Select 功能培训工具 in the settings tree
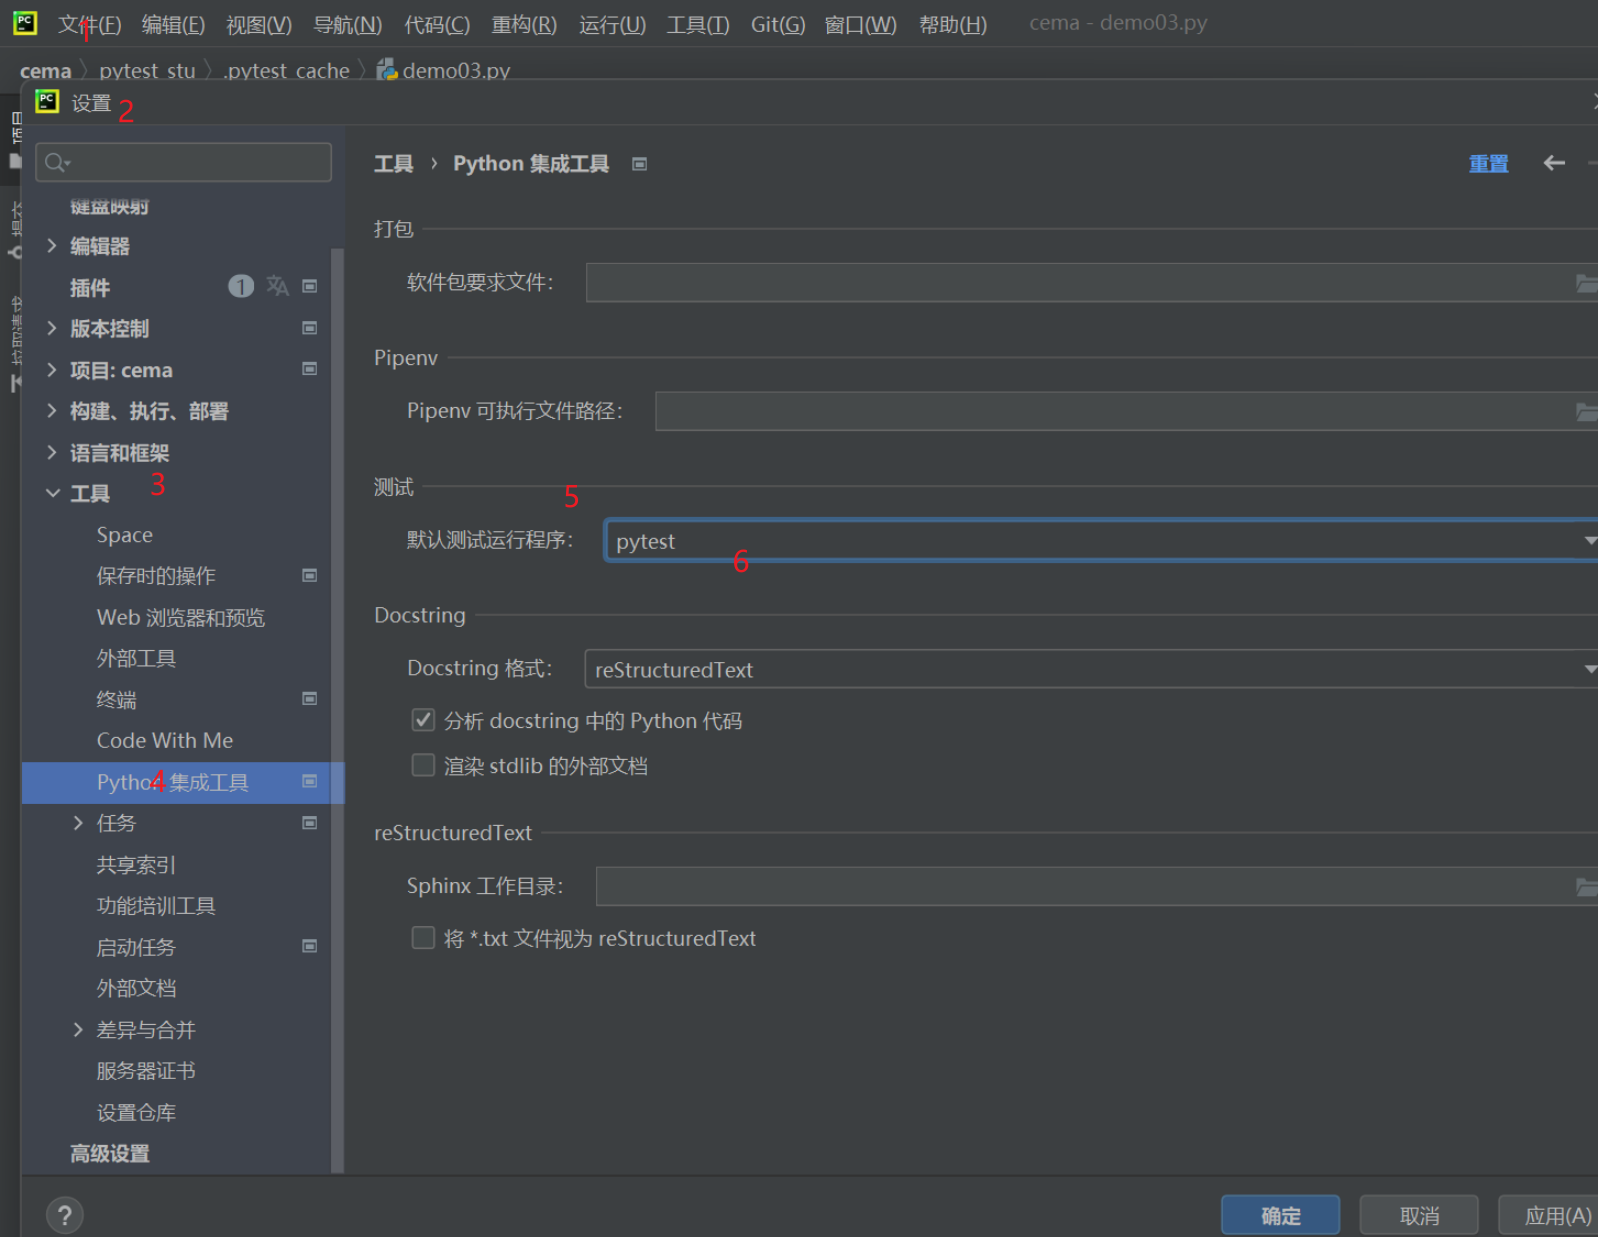 tap(156, 905)
